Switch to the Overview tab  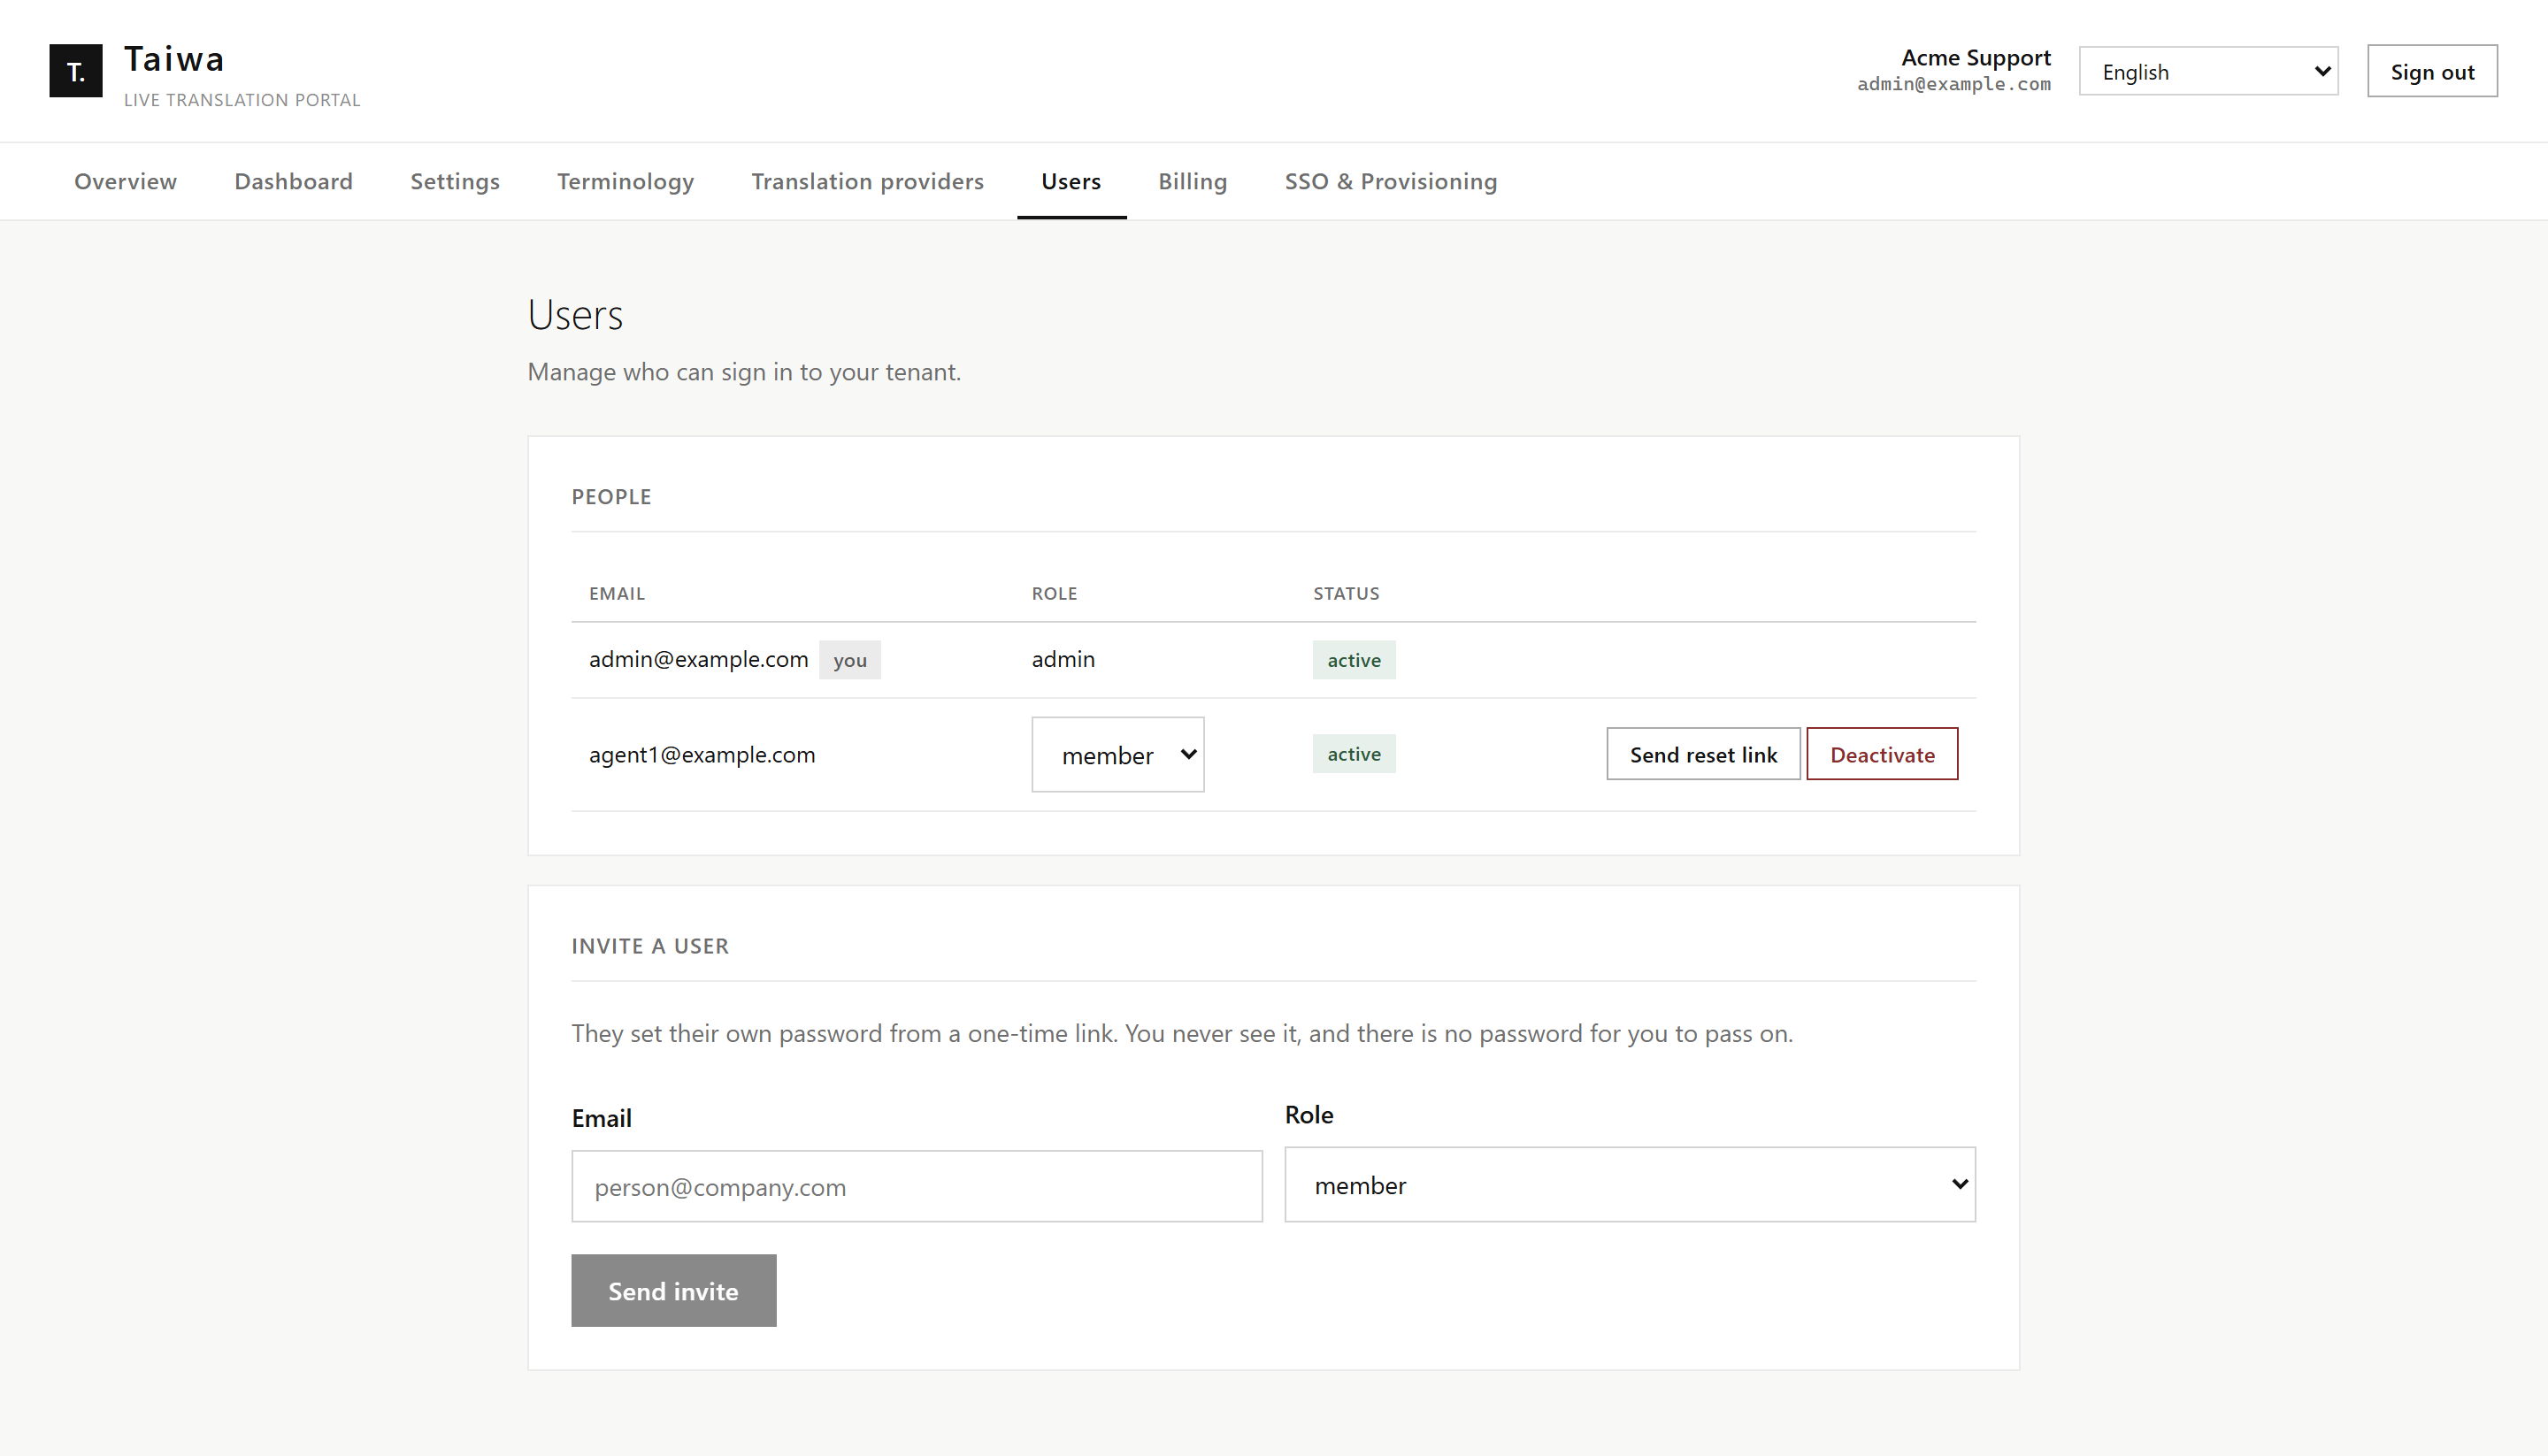[125, 181]
